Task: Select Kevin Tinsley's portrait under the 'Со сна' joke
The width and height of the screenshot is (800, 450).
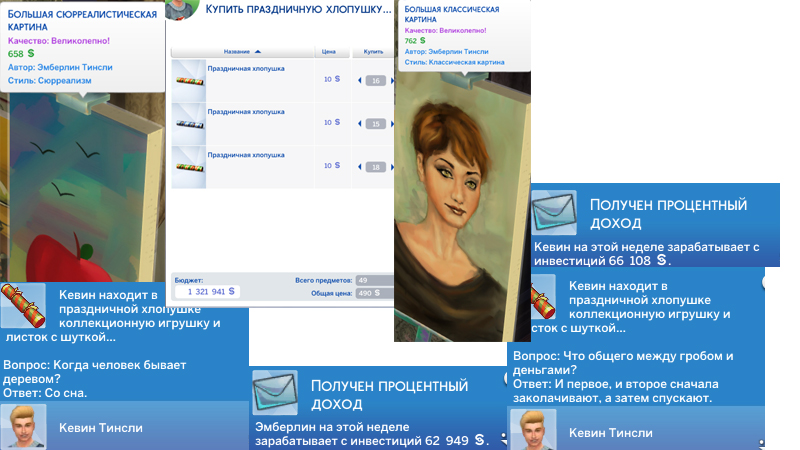Action: (x=23, y=427)
